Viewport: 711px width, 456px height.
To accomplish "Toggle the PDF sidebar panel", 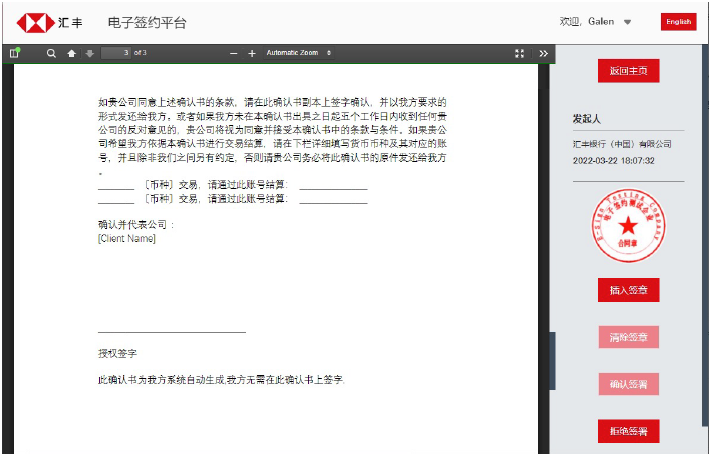I will click(x=14, y=53).
